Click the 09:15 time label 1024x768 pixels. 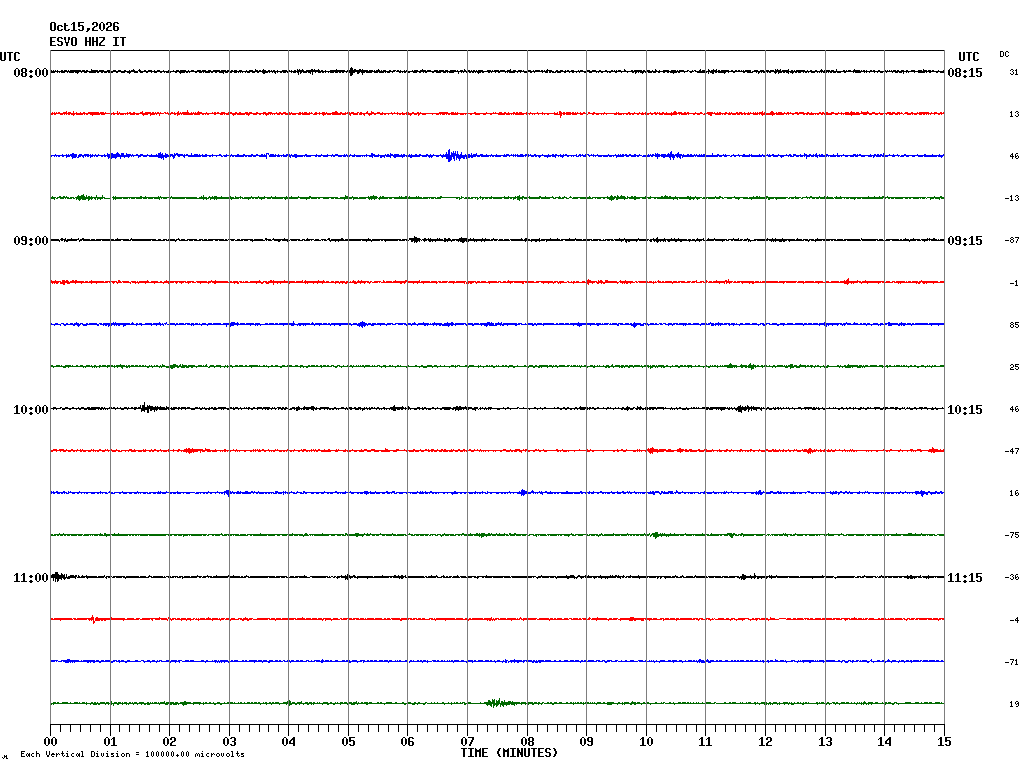pyautogui.click(x=965, y=241)
